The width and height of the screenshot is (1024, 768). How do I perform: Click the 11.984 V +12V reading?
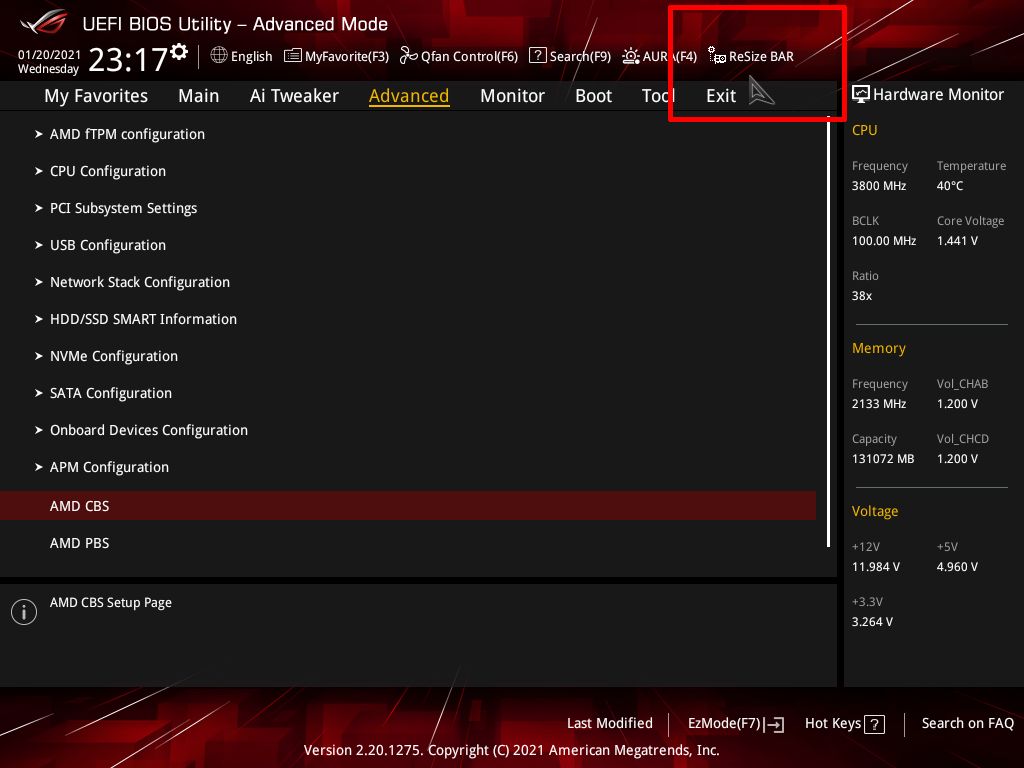tap(875, 567)
